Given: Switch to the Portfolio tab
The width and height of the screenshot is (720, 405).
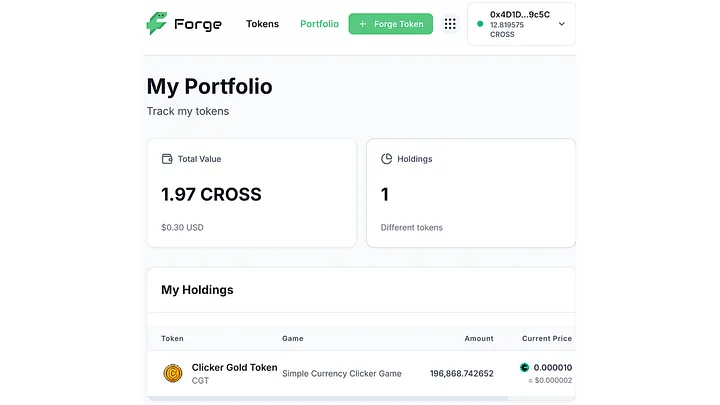Looking at the screenshot, I should point(319,24).
